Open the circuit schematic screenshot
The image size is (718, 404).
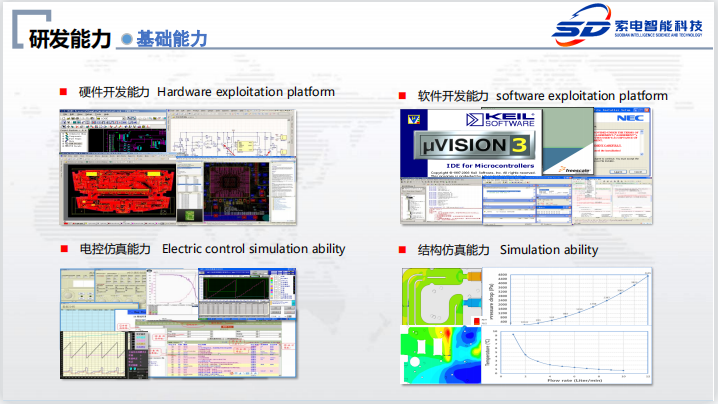pos(232,134)
